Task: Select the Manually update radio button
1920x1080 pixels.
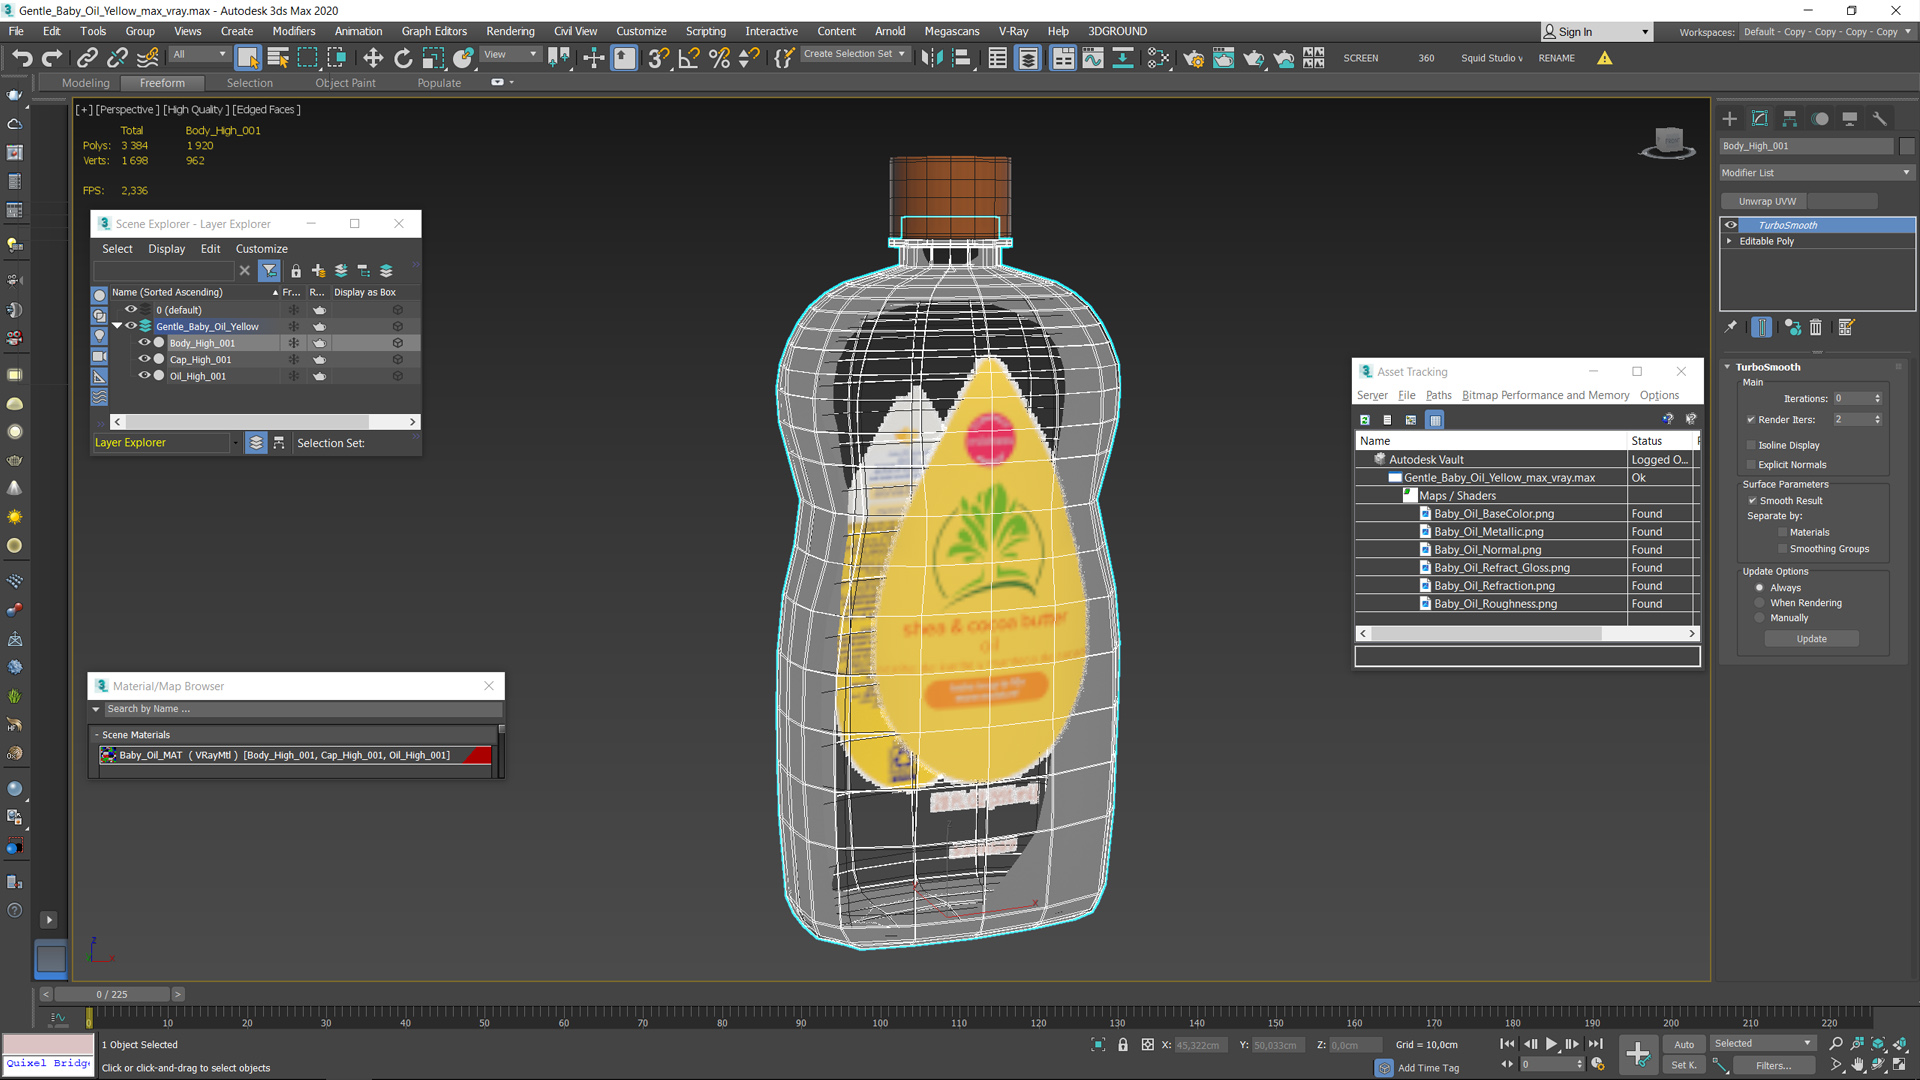Action: pyautogui.click(x=1760, y=618)
